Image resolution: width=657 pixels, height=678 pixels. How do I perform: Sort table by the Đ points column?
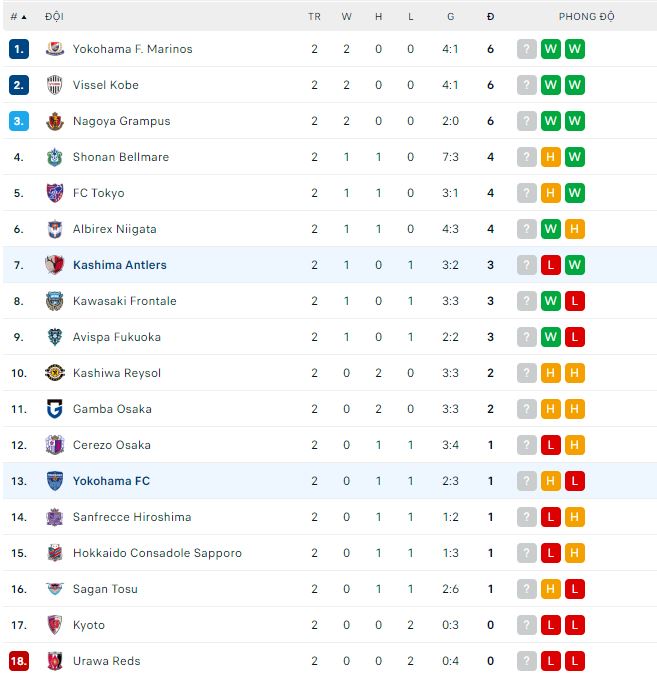coord(490,17)
